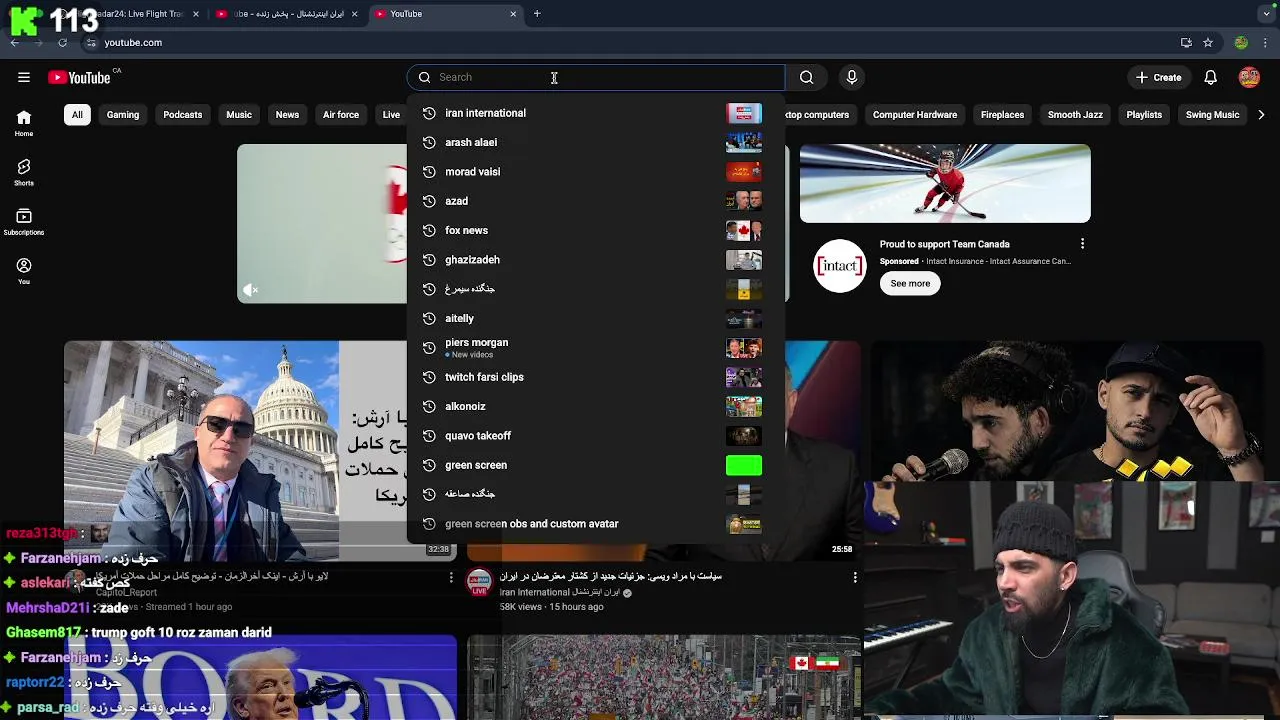
Task: Select the Swing Music chip
Action: (x=1212, y=115)
